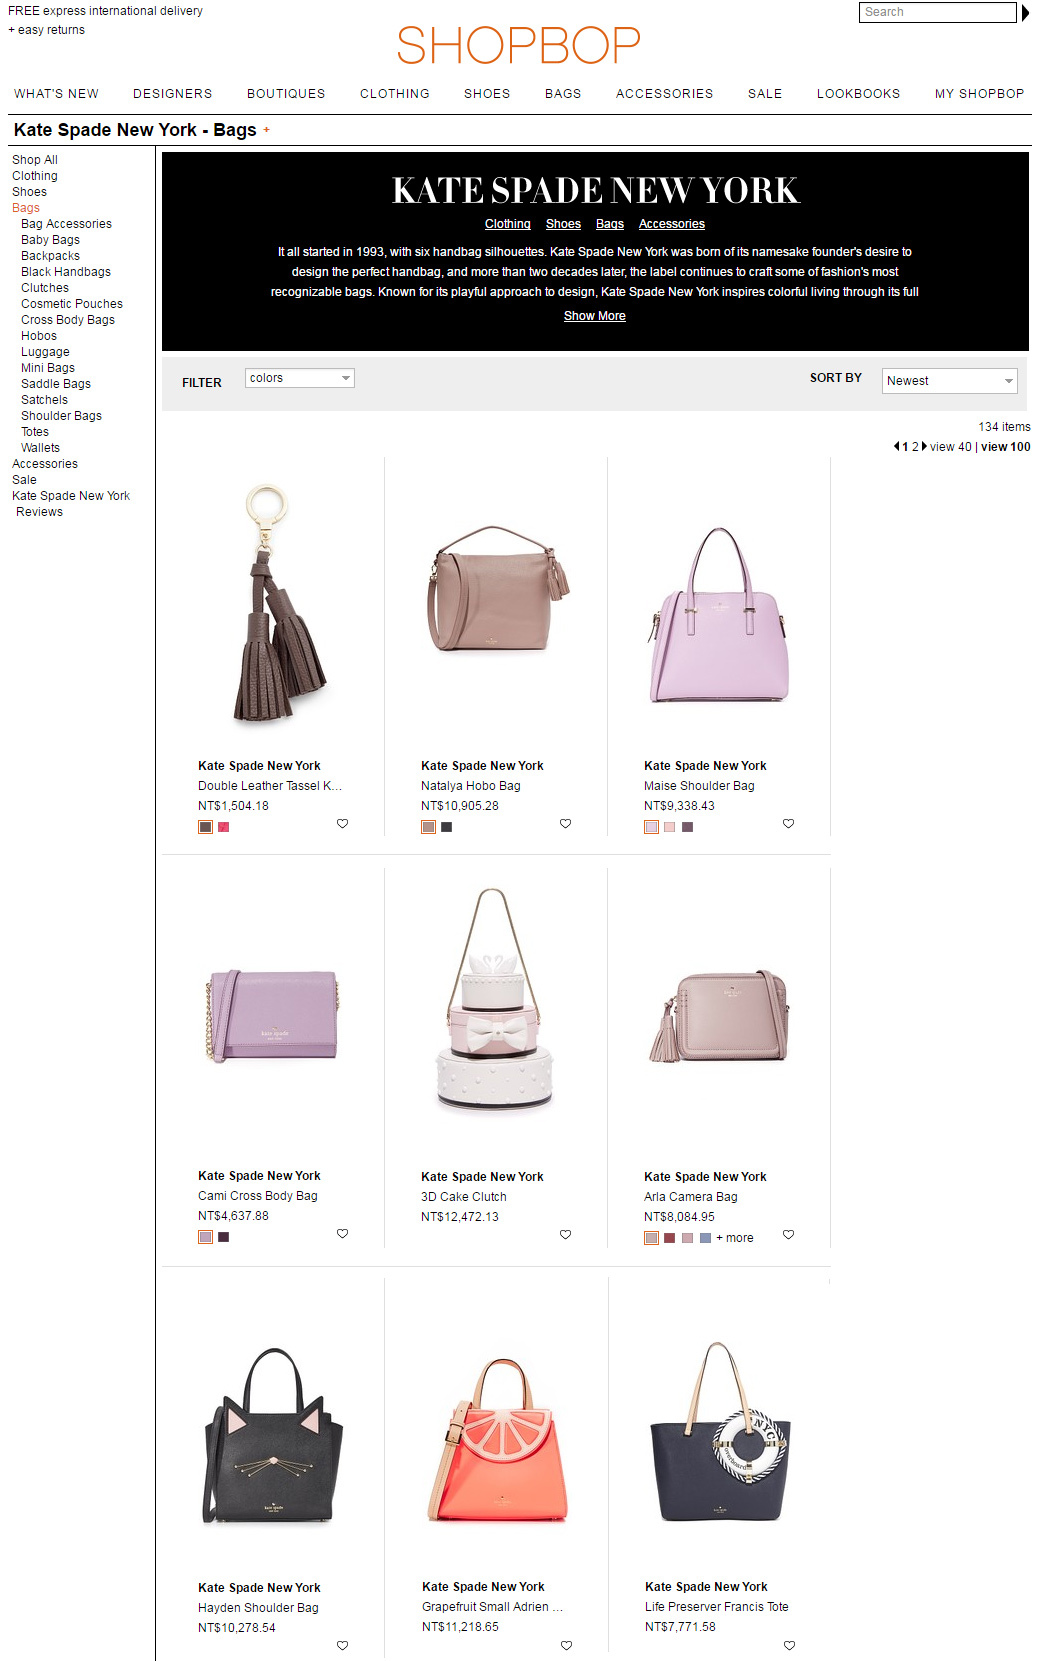Expand the plus icon beside Kate Spade Bags title

tap(266, 130)
